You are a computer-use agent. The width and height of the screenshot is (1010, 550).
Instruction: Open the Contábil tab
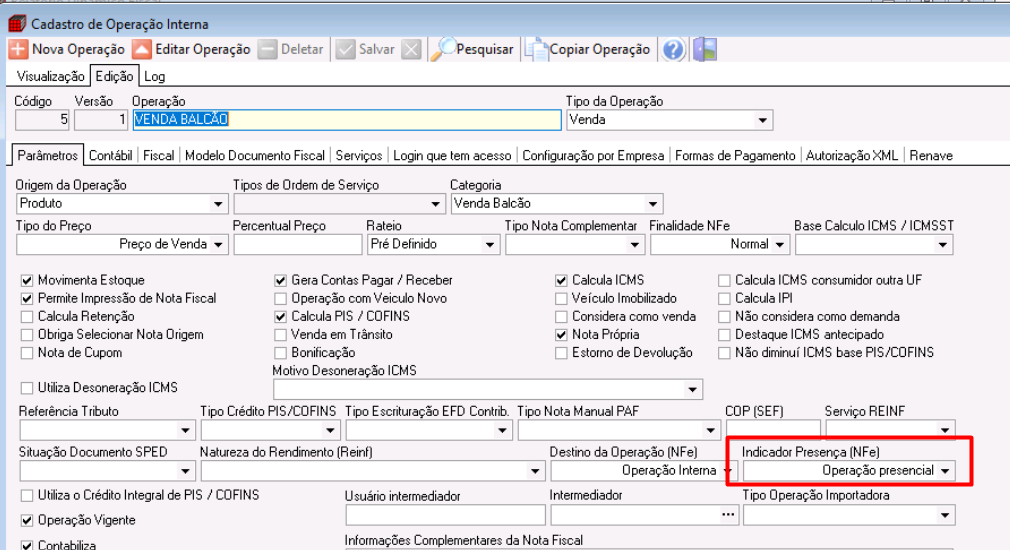111,155
